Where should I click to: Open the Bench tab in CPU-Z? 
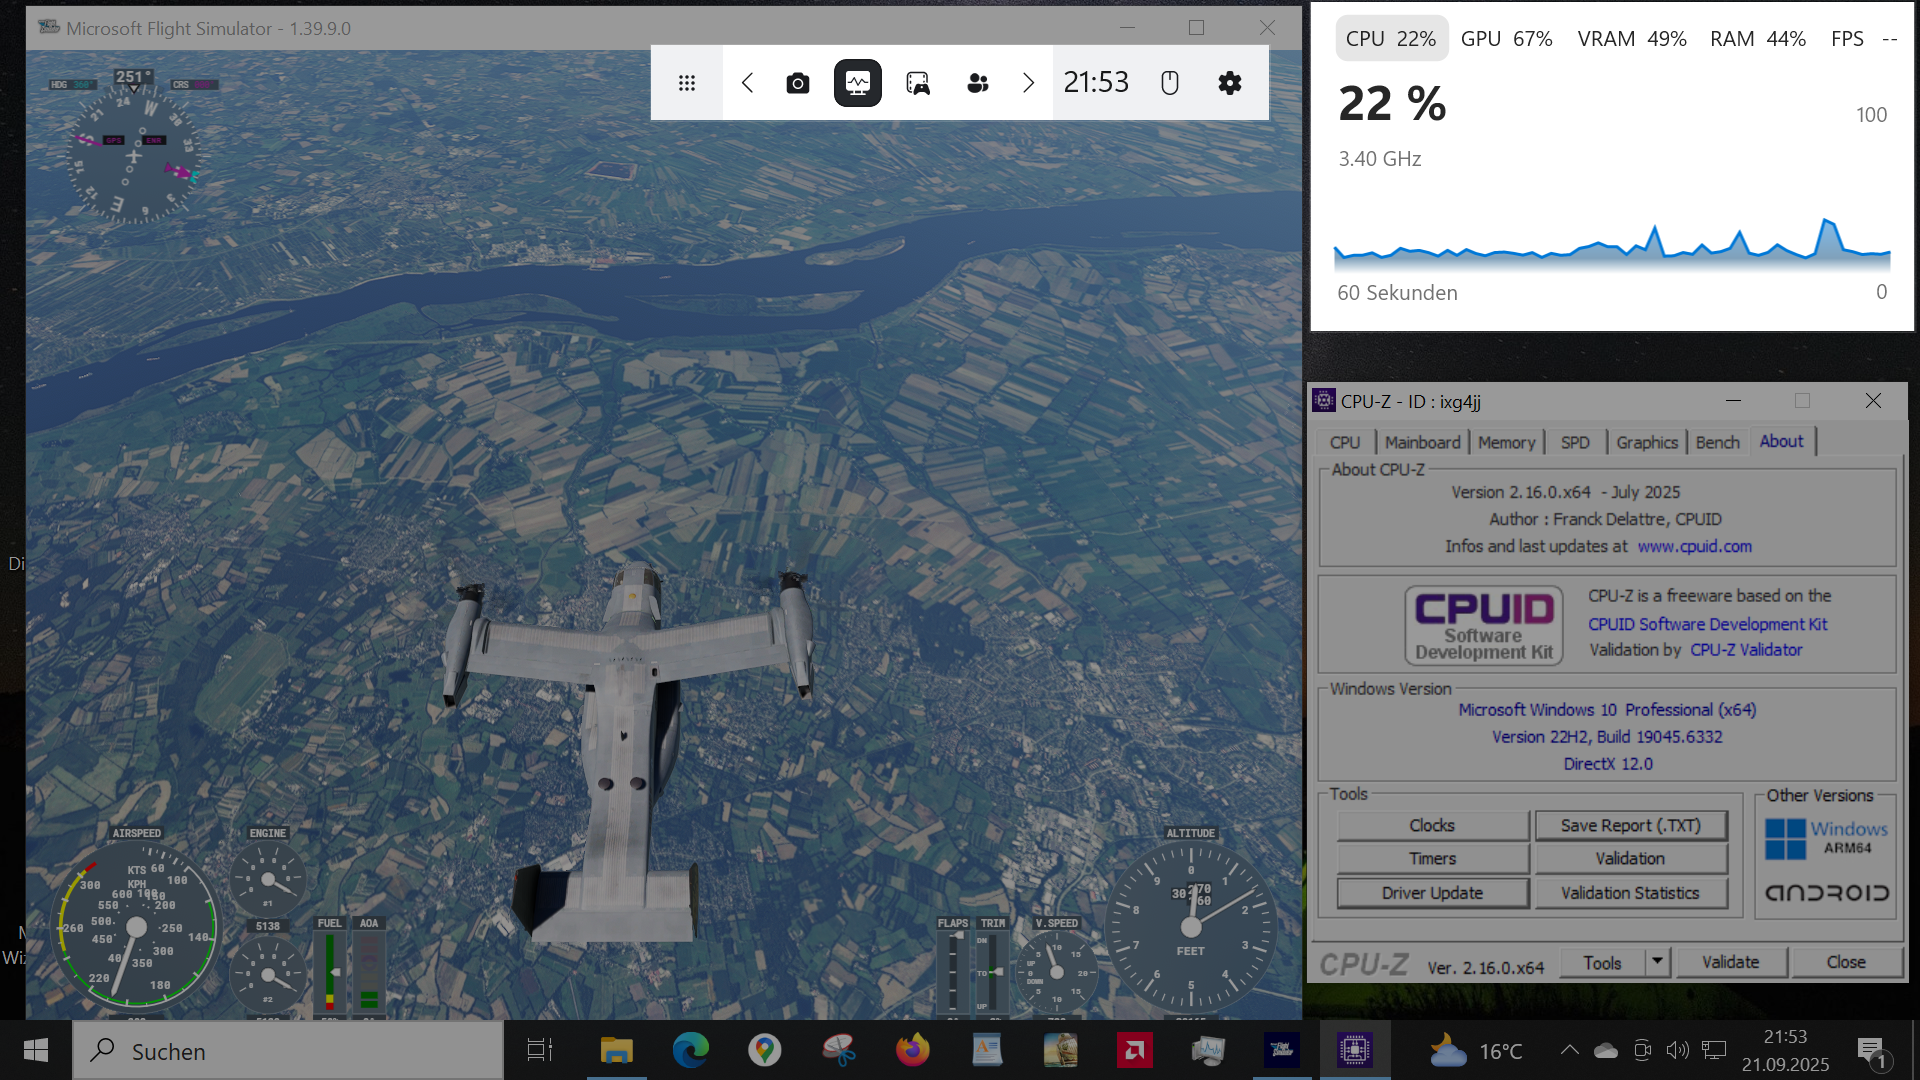click(1717, 441)
